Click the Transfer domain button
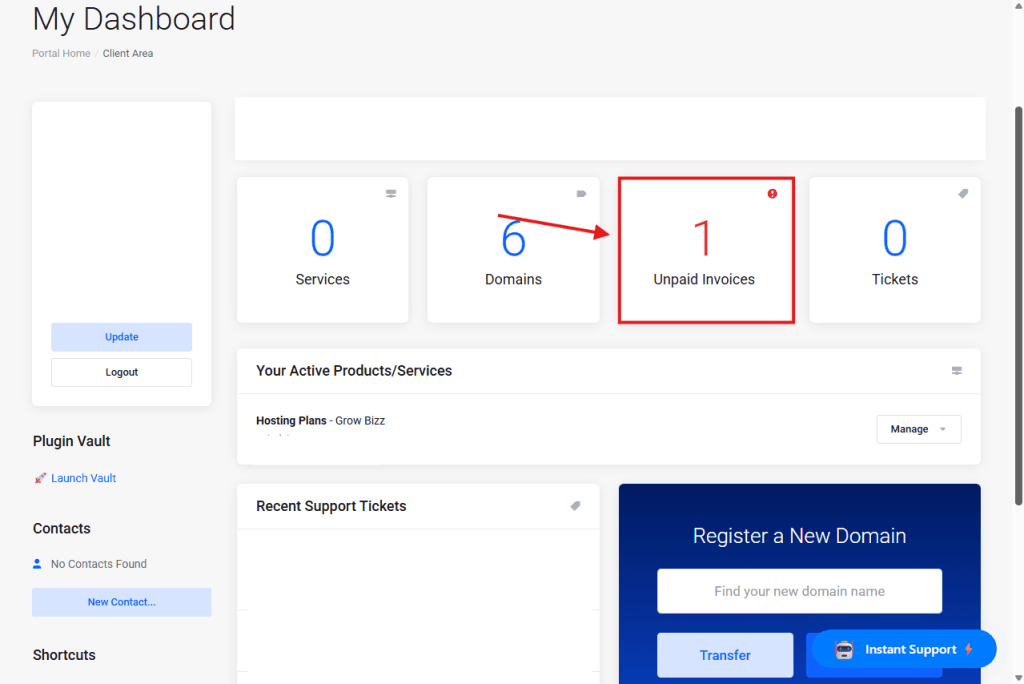This screenshot has width=1024, height=684. (x=725, y=655)
